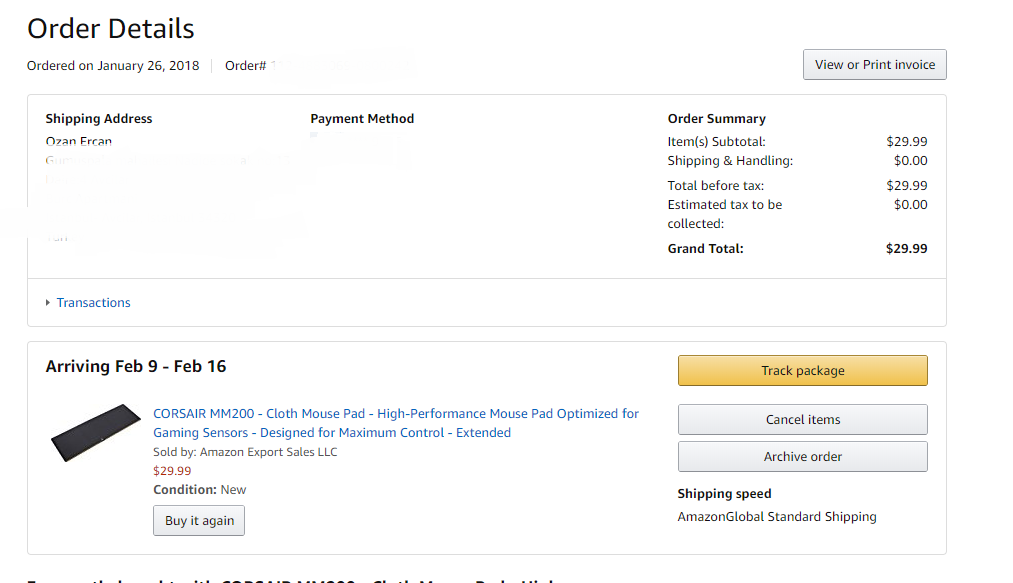Click the Payment Method heading
1013x583 pixels.
pos(362,119)
